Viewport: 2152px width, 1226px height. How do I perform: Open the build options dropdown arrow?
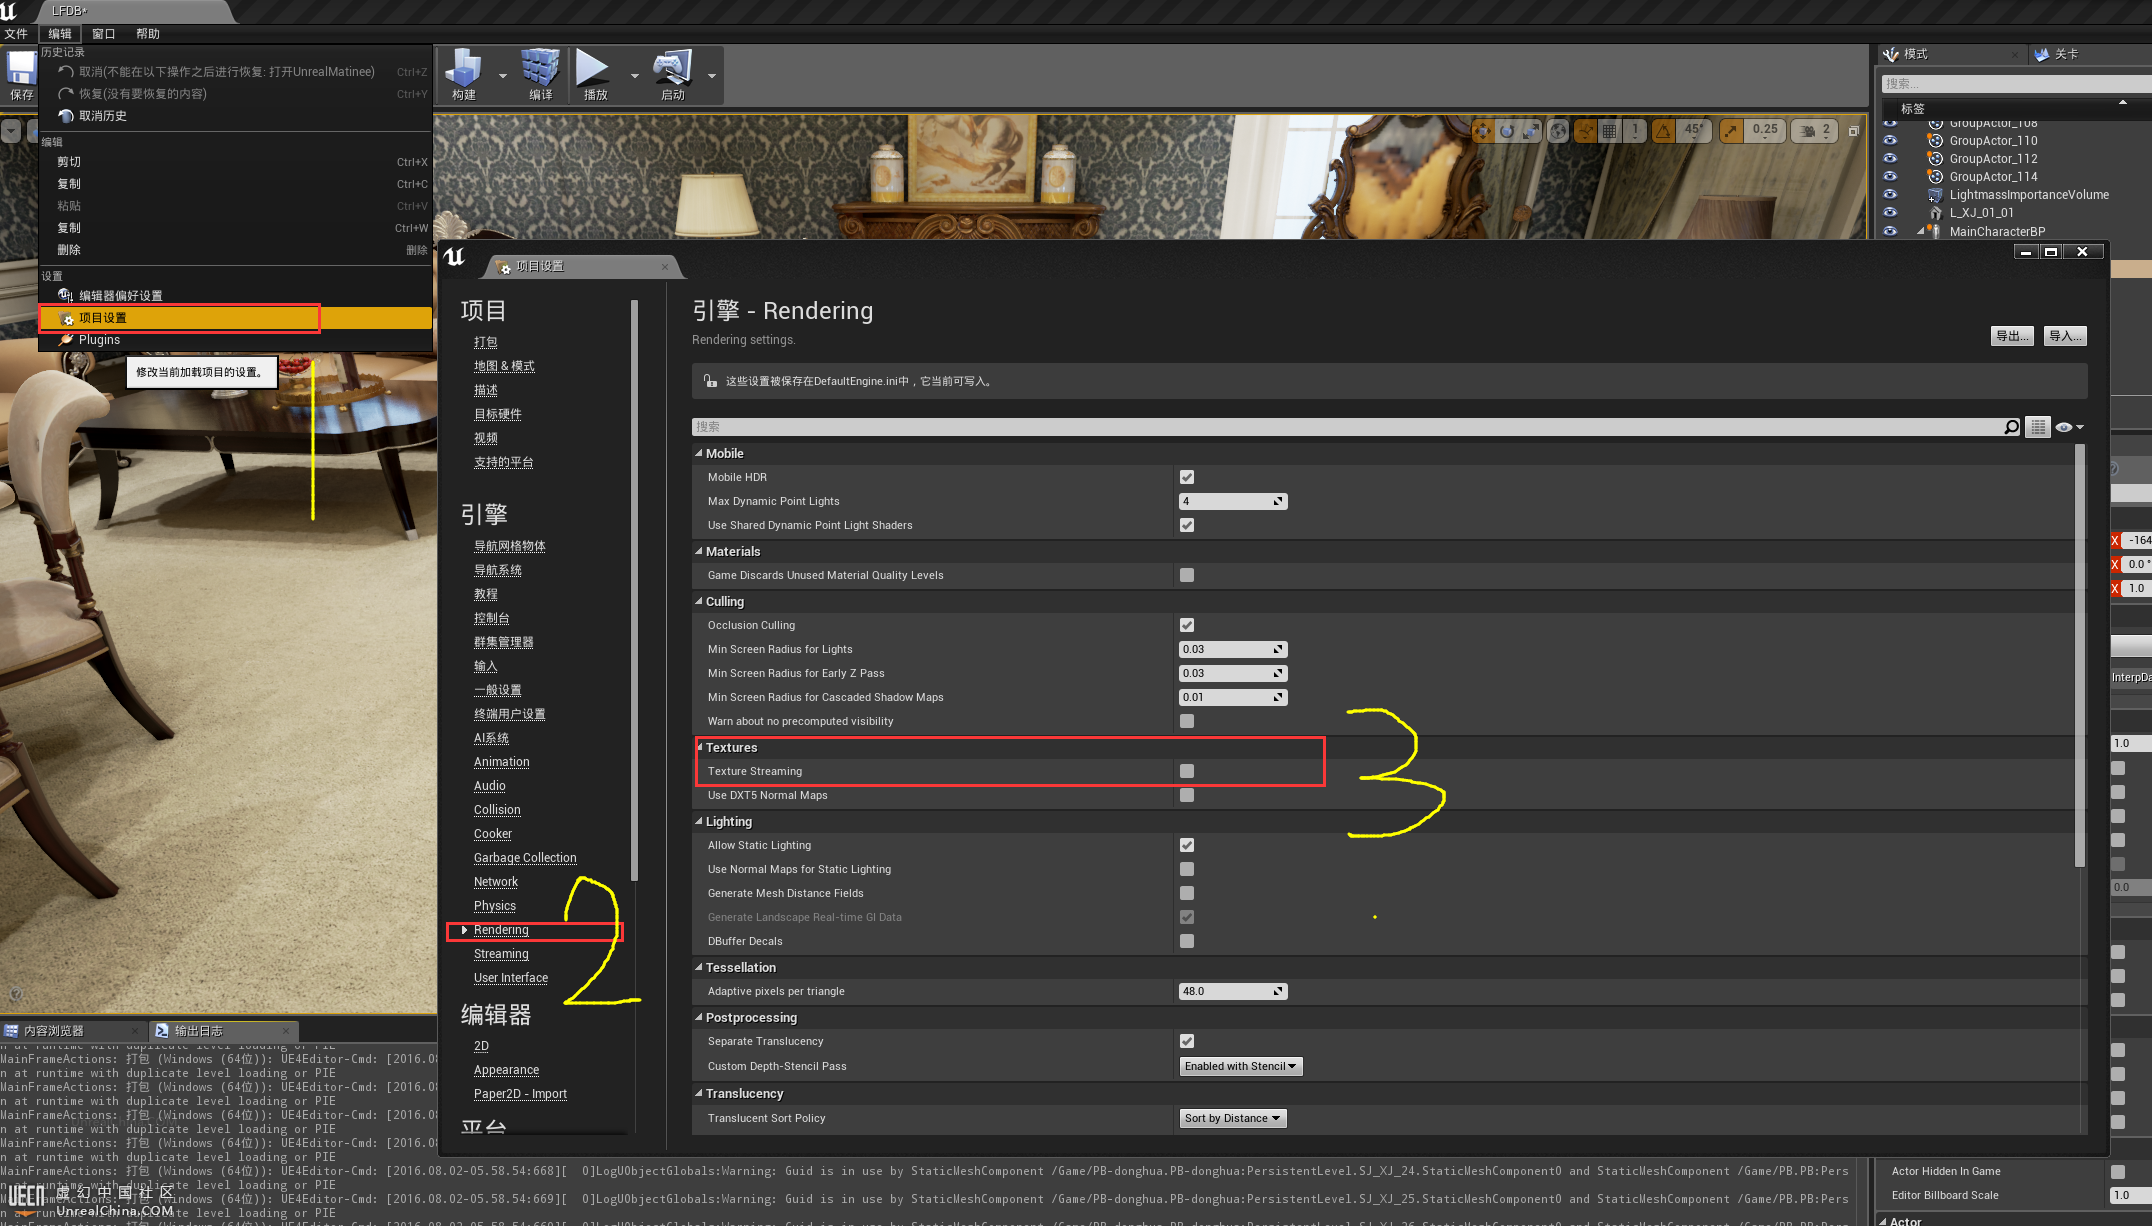tap(502, 76)
